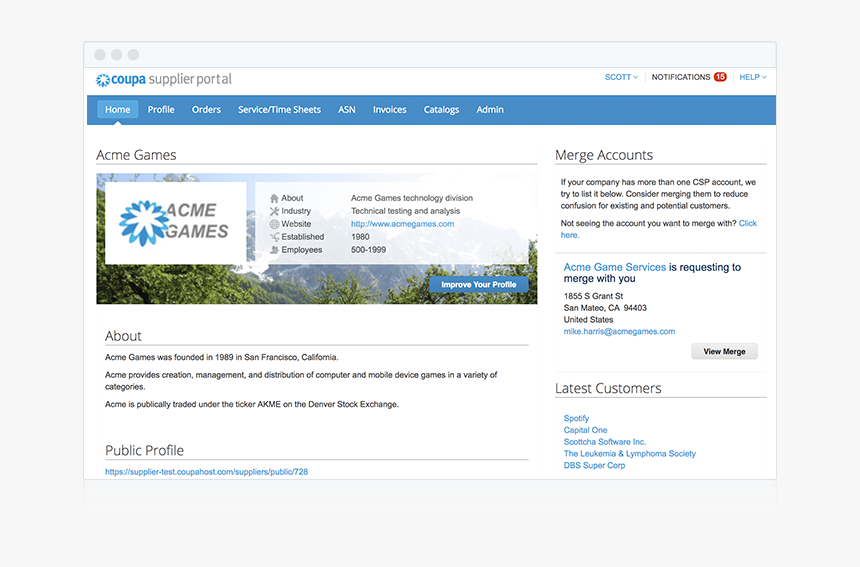This screenshot has width=860, height=567.
Task: Click the About house icon
Action: coord(274,198)
